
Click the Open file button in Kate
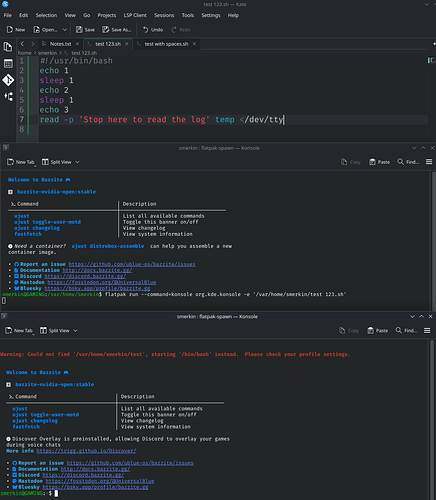46,30
